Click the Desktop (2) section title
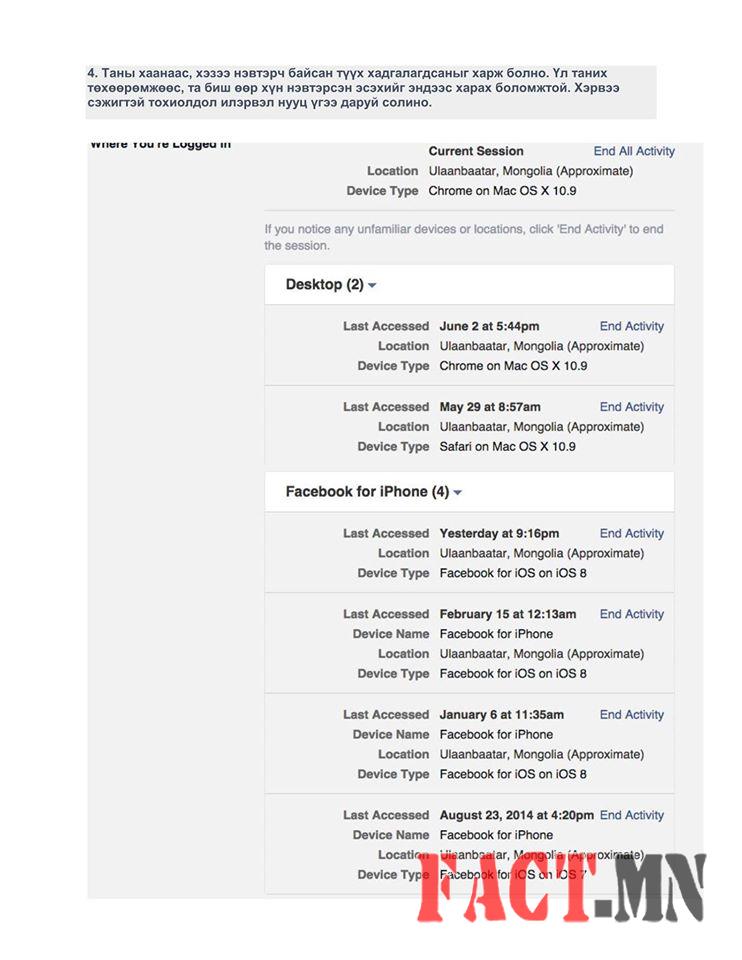Image resolution: width=742 pixels, height=960 pixels. click(x=324, y=285)
